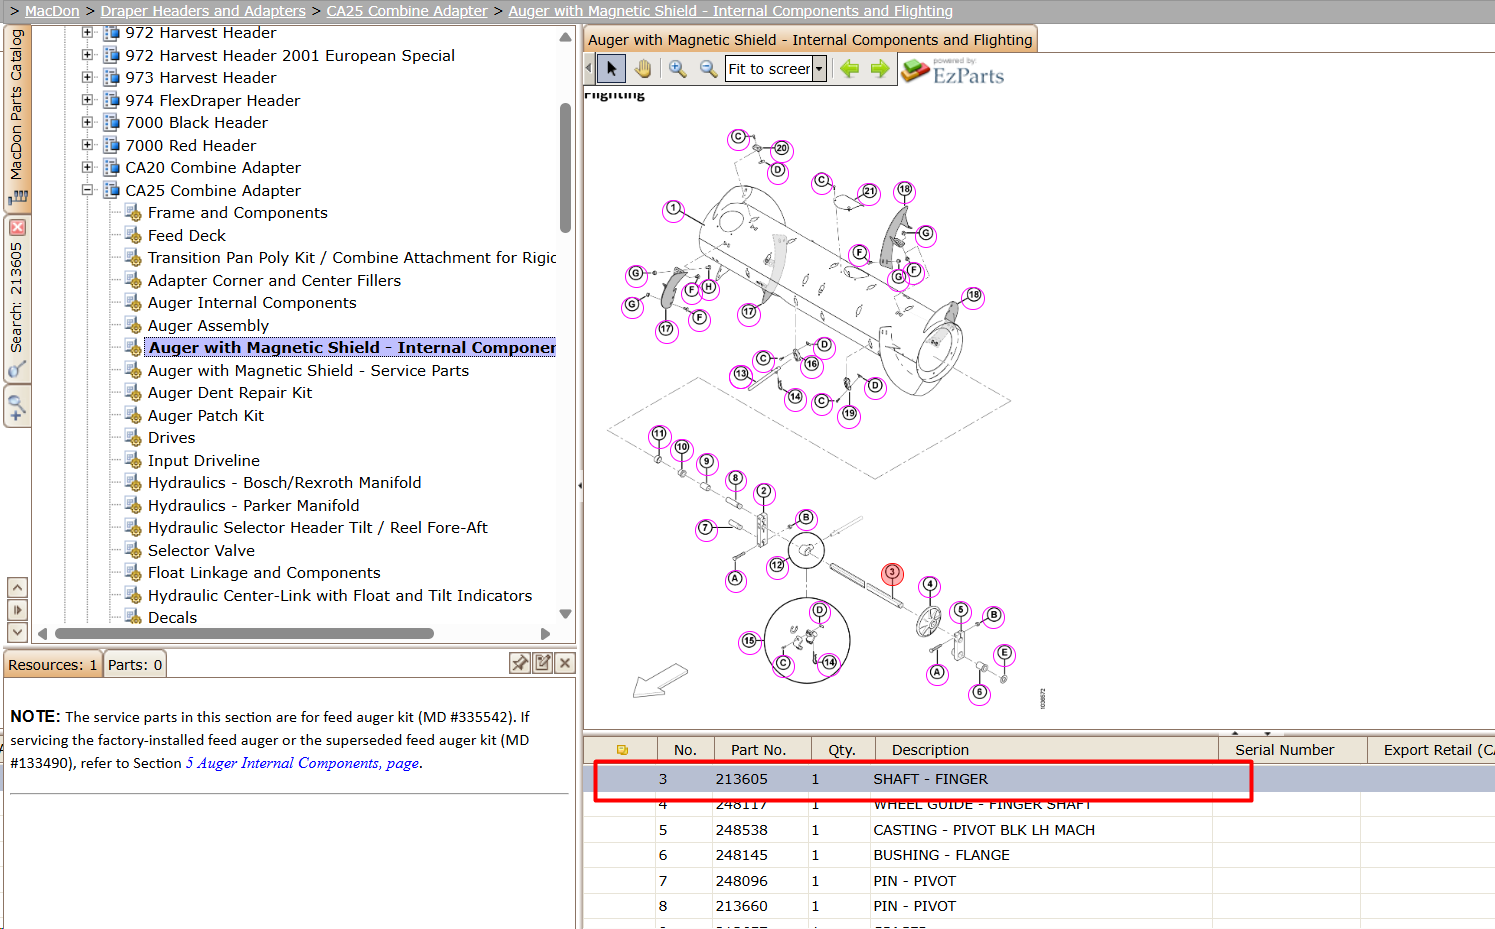Click the tree horizontal scrollbar
1495x929 pixels.
point(244,633)
